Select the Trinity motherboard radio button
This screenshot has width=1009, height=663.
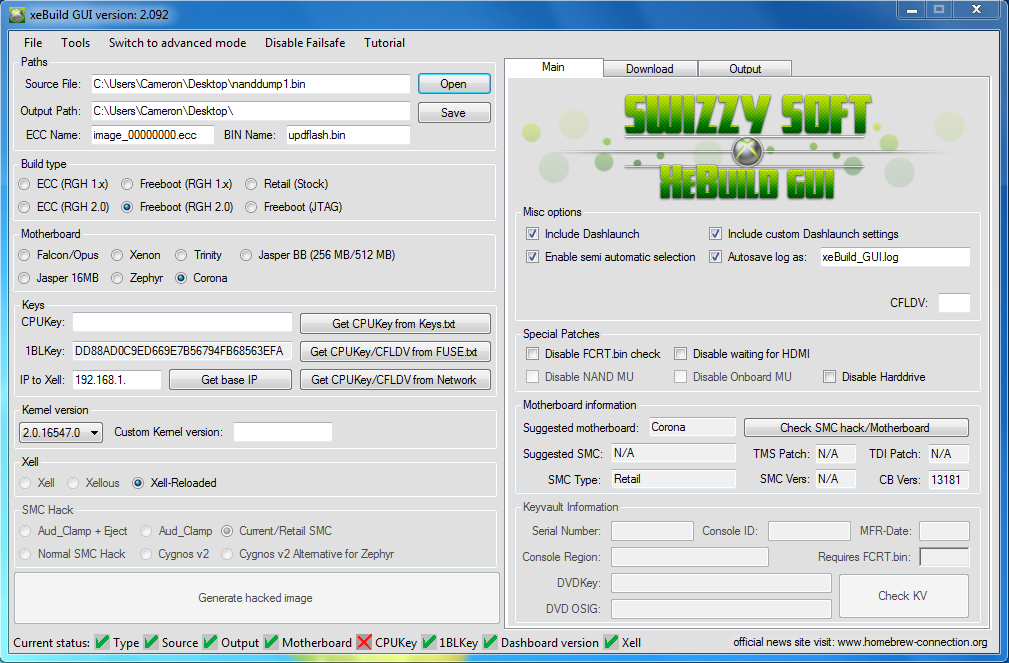coord(182,255)
